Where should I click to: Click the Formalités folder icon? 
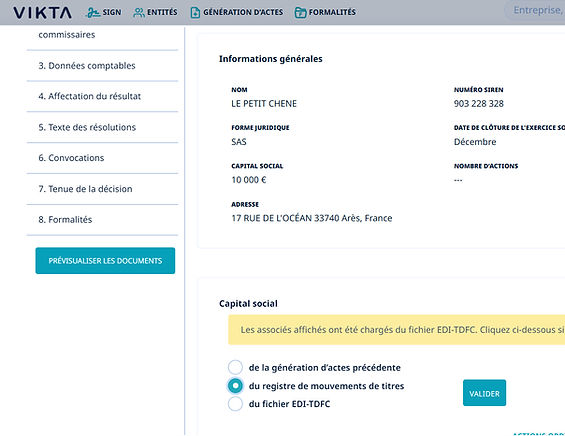pos(300,13)
